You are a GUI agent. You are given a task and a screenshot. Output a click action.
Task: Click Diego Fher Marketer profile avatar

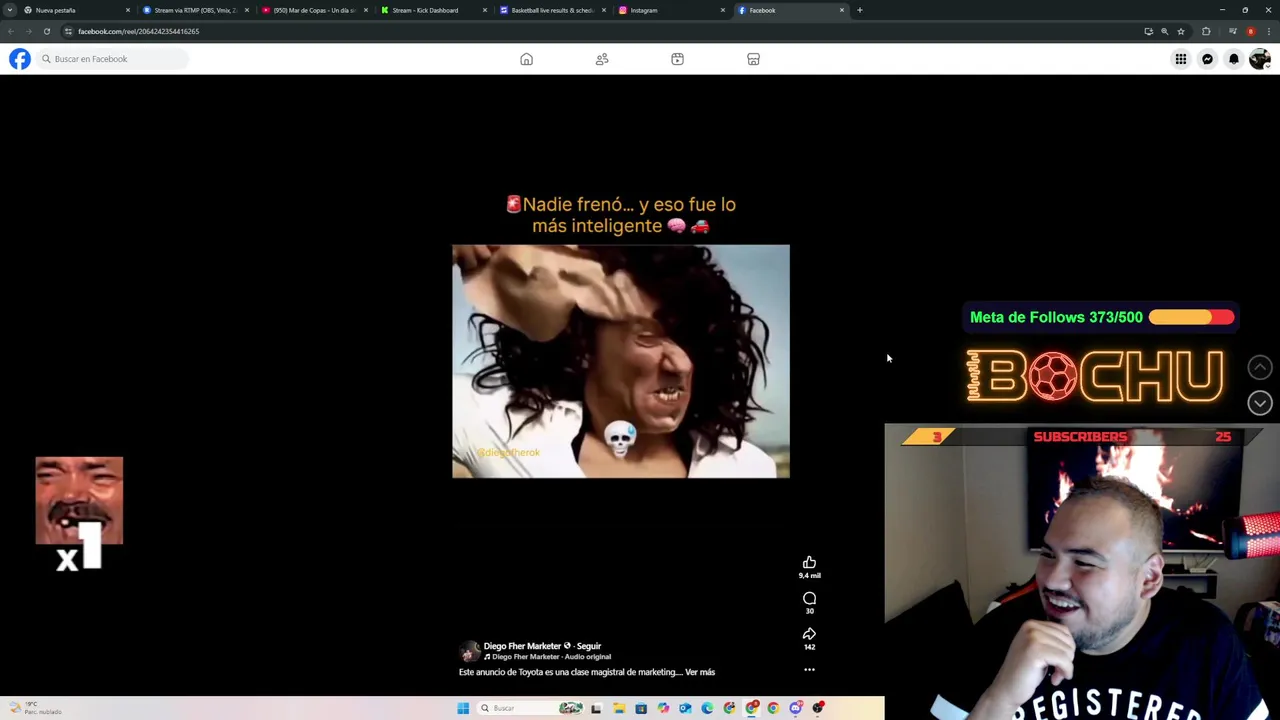[x=469, y=651]
